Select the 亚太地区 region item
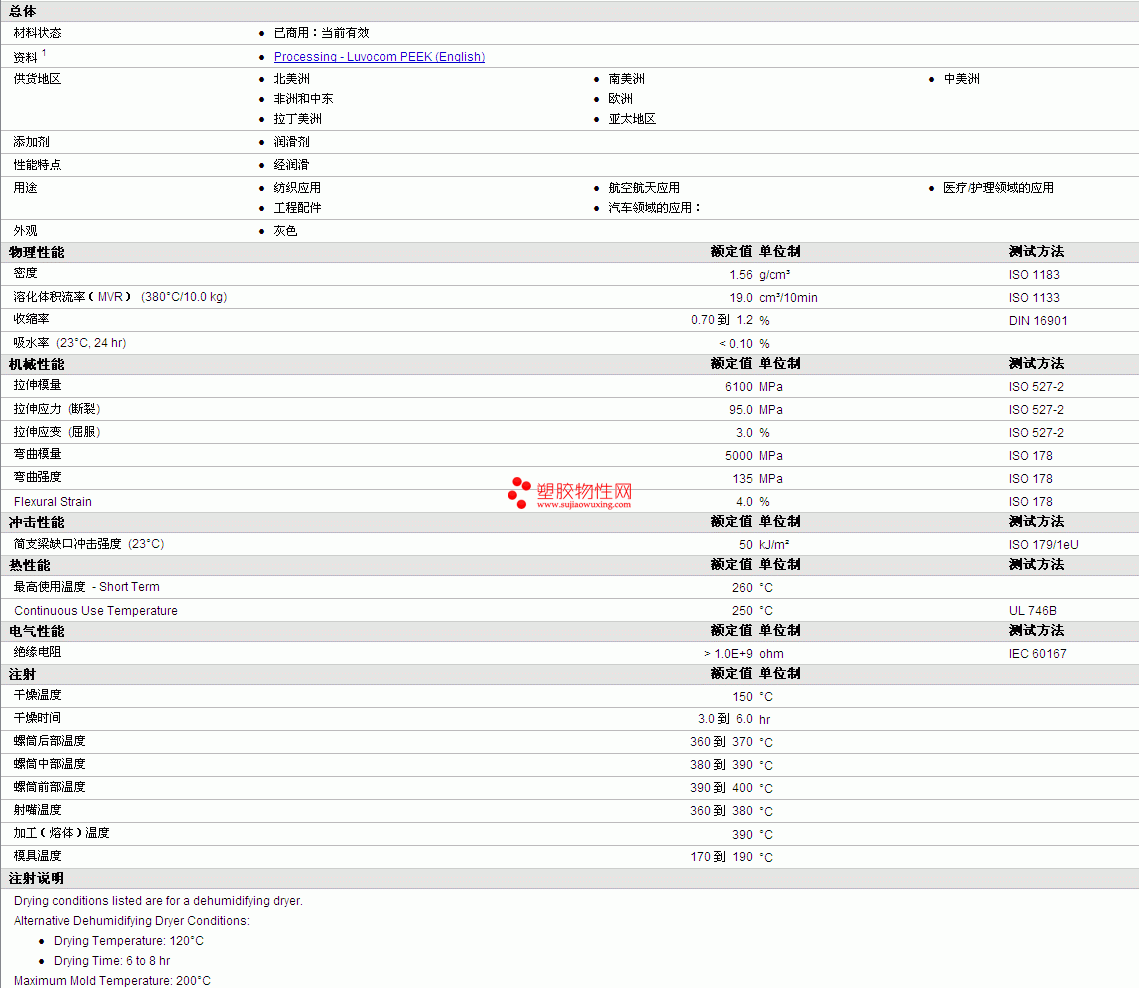Viewport: 1139px width, 988px height. pos(632,118)
